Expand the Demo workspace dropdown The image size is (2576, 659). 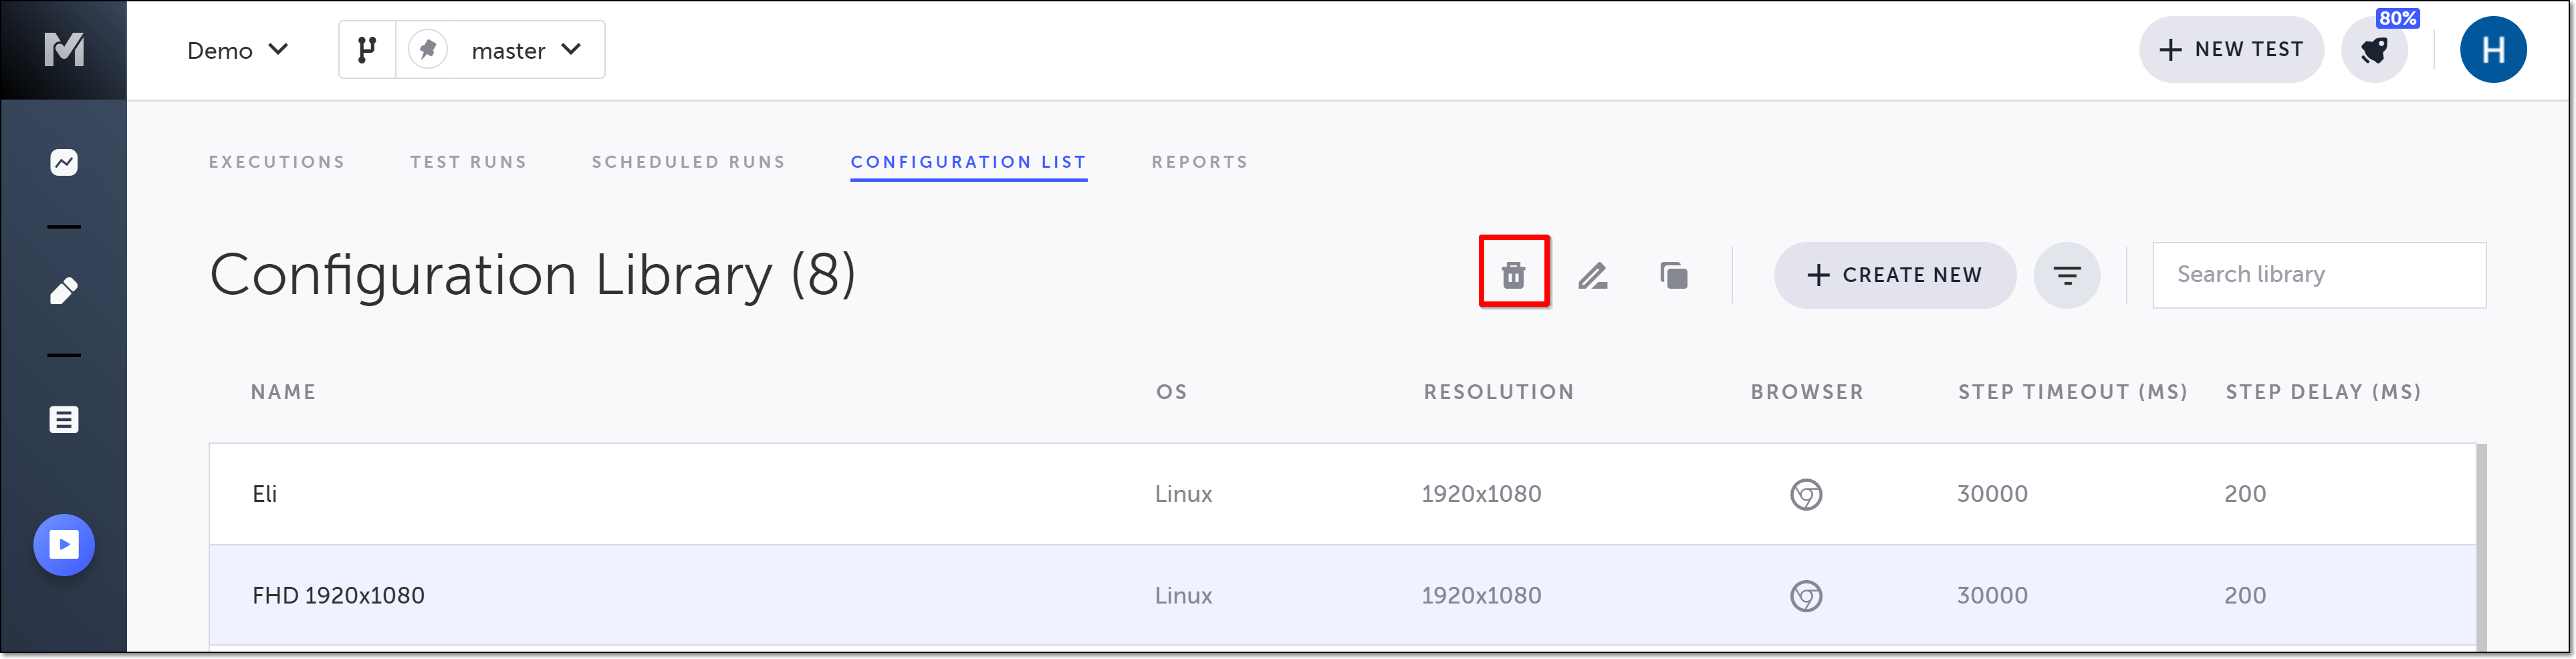coord(238,50)
